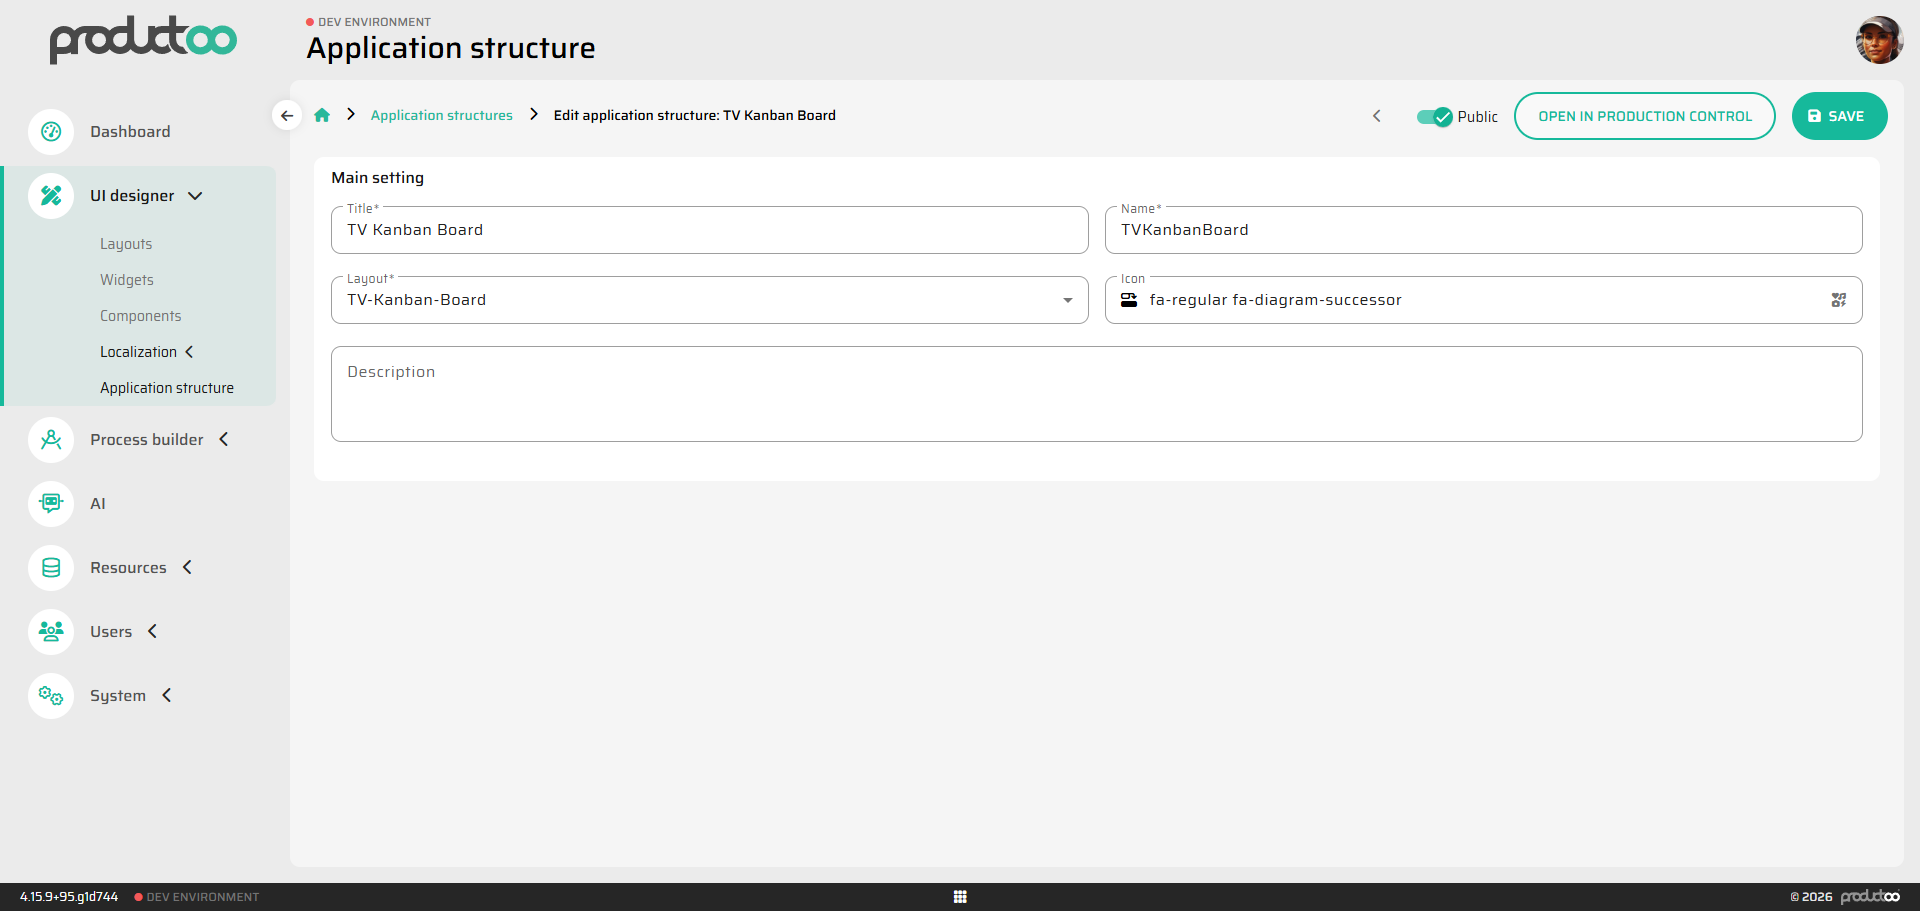
Task: Click the Users group icon
Action: pyautogui.click(x=51, y=632)
